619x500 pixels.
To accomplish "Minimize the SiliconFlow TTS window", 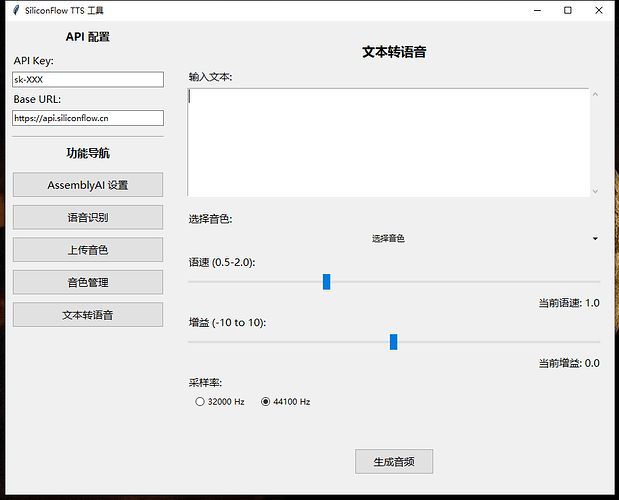I will pos(537,11).
